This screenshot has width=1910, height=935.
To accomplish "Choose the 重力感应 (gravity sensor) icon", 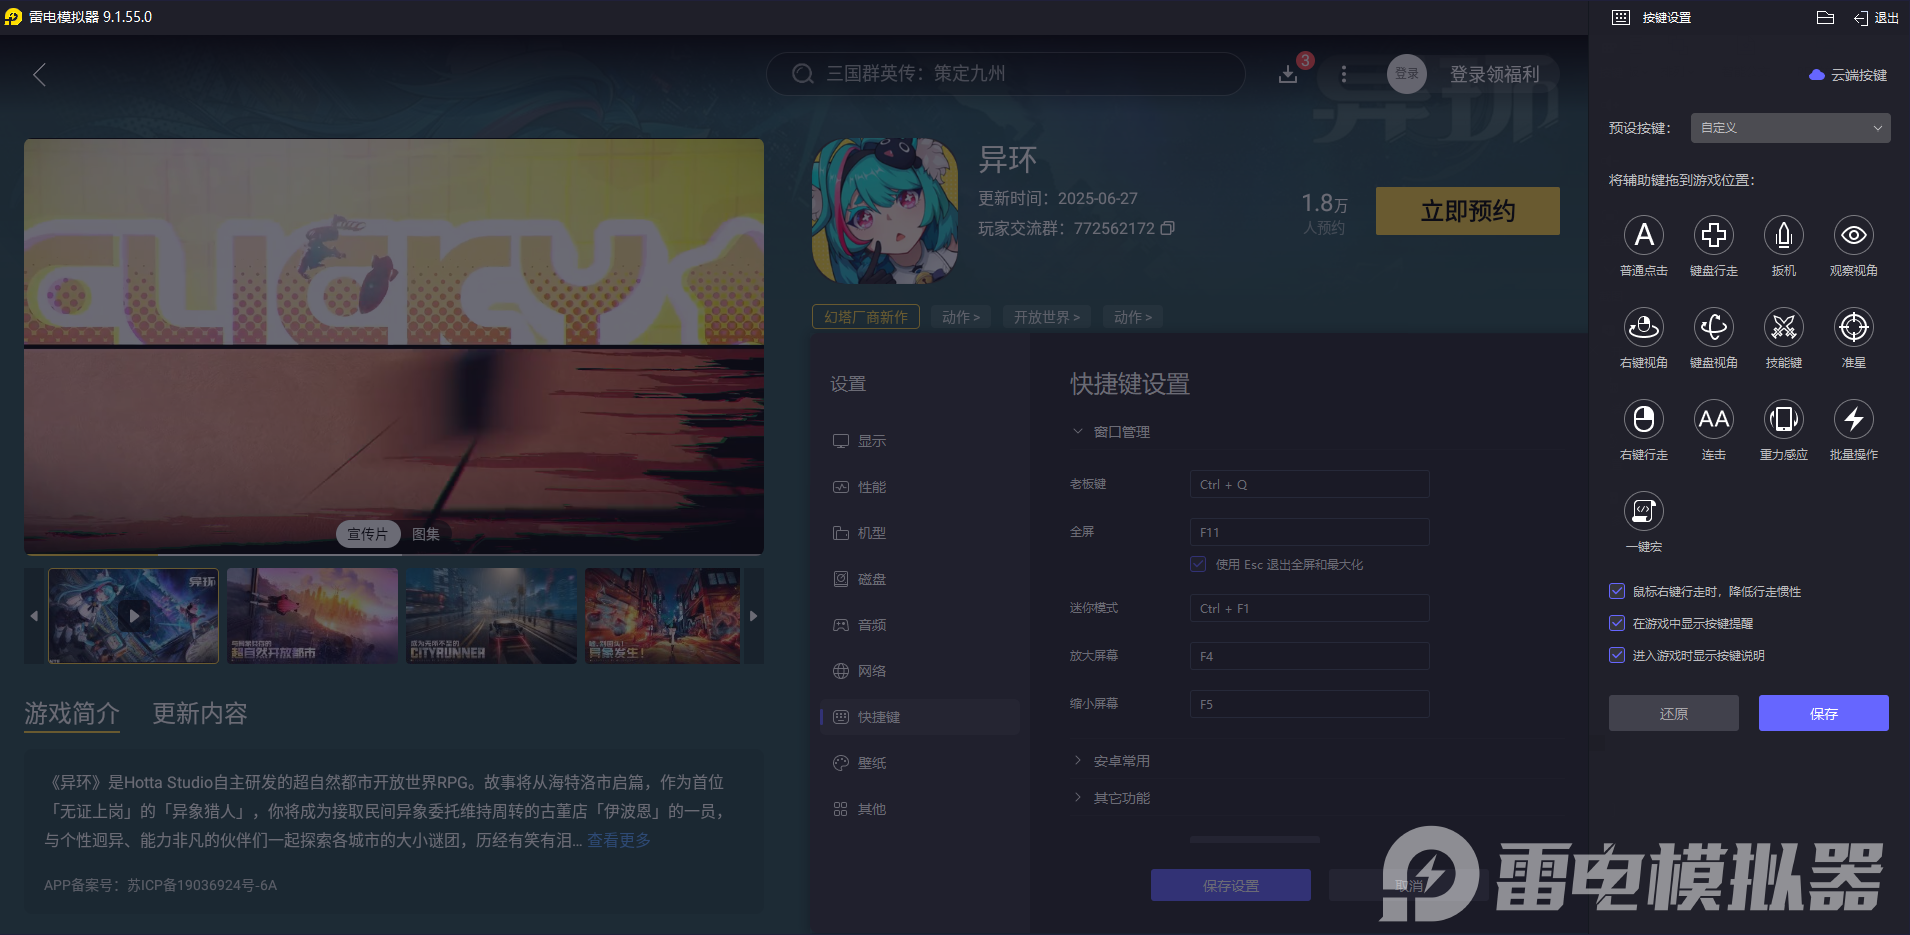I will [1783, 420].
